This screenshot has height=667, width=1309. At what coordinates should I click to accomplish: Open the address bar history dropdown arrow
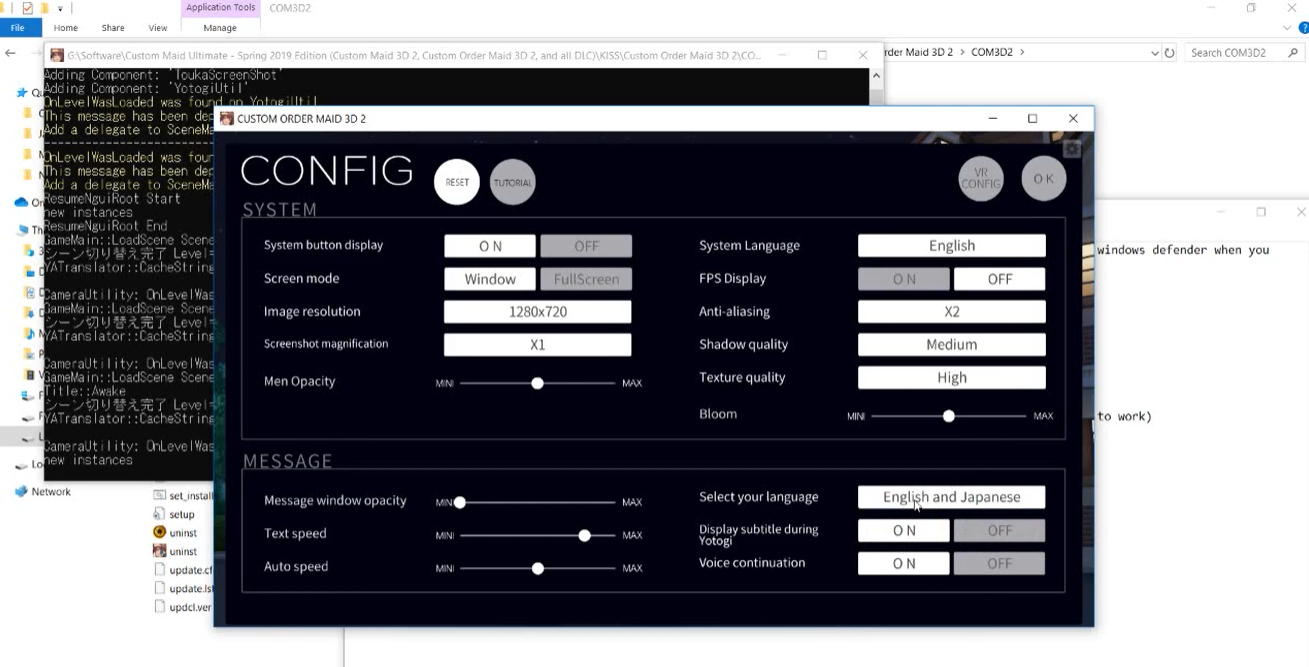pos(1155,53)
